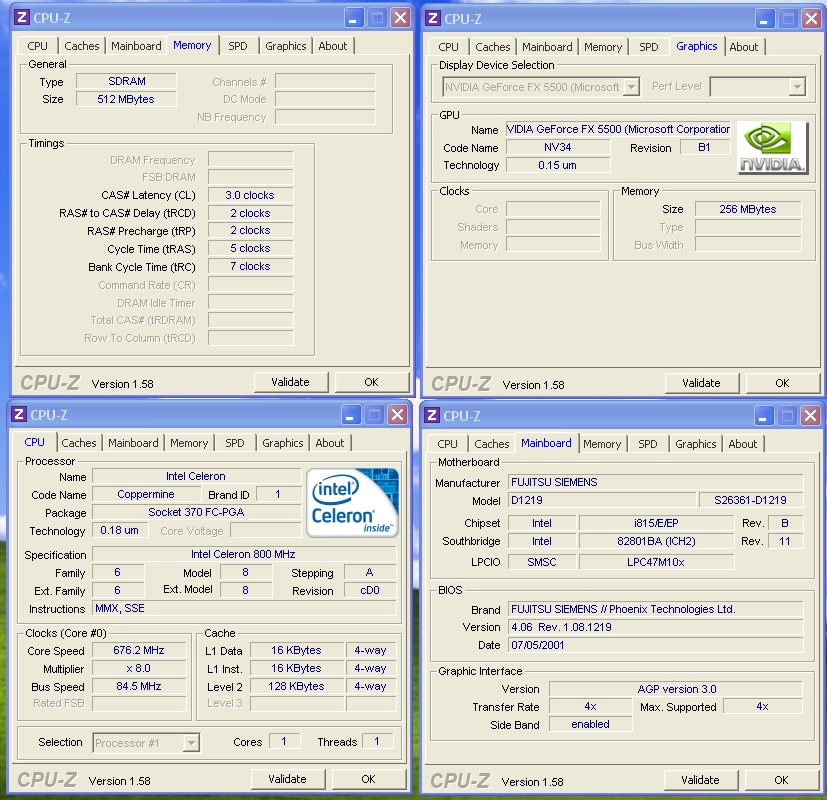The image size is (827, 800).
Task: Open the Caches tab in the CPU window
Action: [x=79, y=443]
